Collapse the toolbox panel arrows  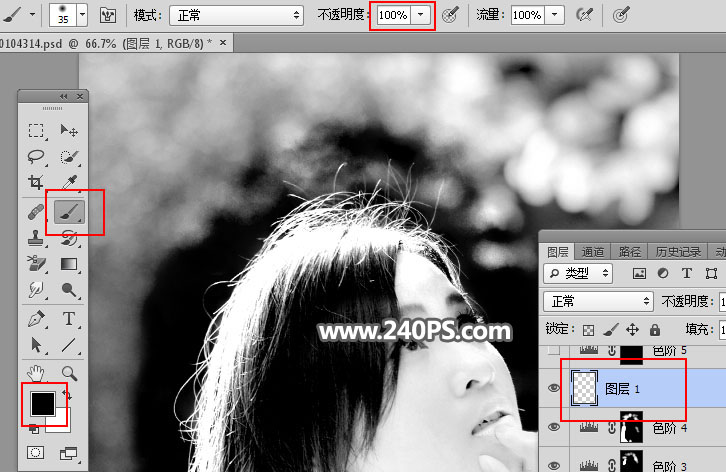pyautogui.click(x=63, y=96)
